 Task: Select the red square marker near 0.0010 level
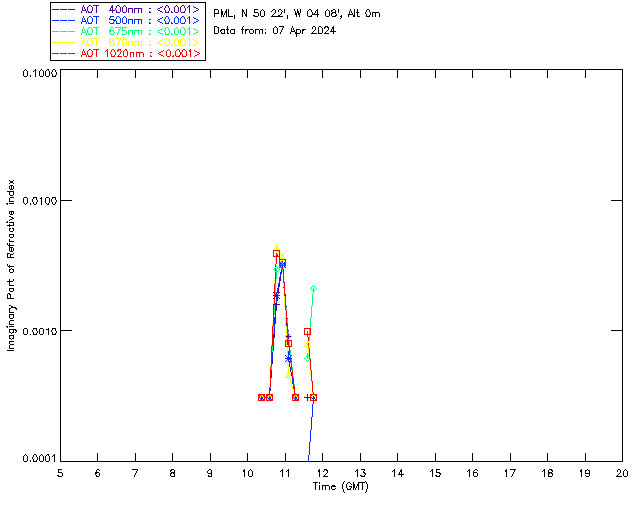(x=307, y=332)
